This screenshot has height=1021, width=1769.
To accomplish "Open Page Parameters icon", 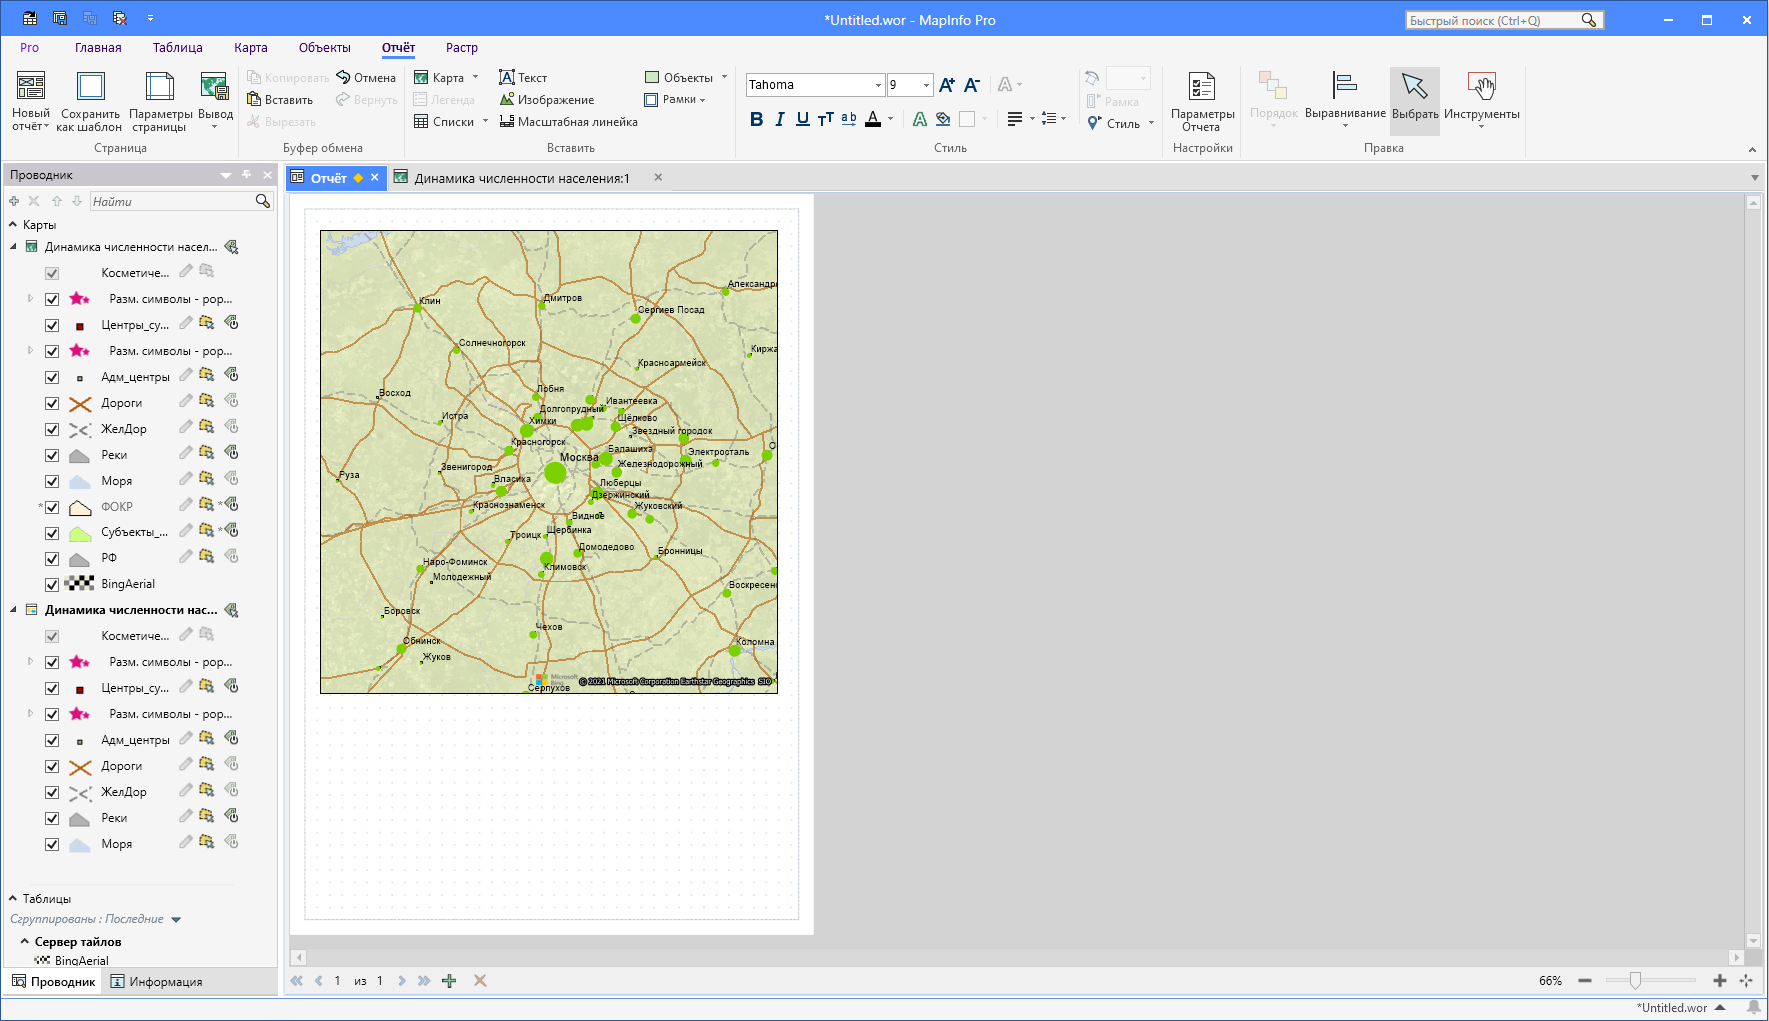I will [x=160, y=99].
